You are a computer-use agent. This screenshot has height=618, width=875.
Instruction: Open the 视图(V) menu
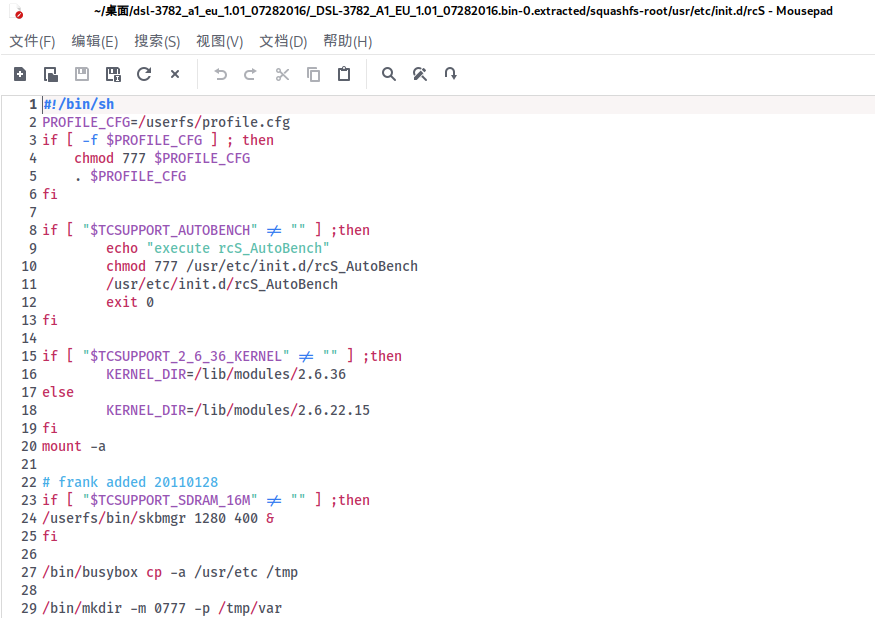click(x=220, y=41)
